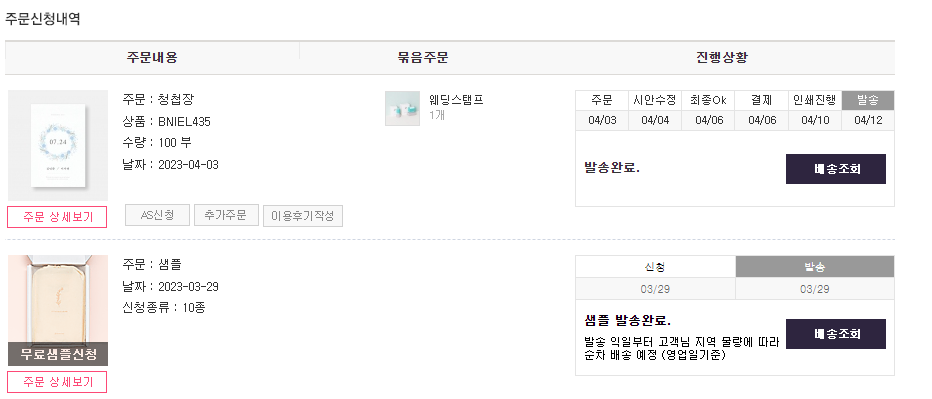Click the 묶음주문 column header
The width and height of the screenshot is (932, 399).
pos(423,58)
